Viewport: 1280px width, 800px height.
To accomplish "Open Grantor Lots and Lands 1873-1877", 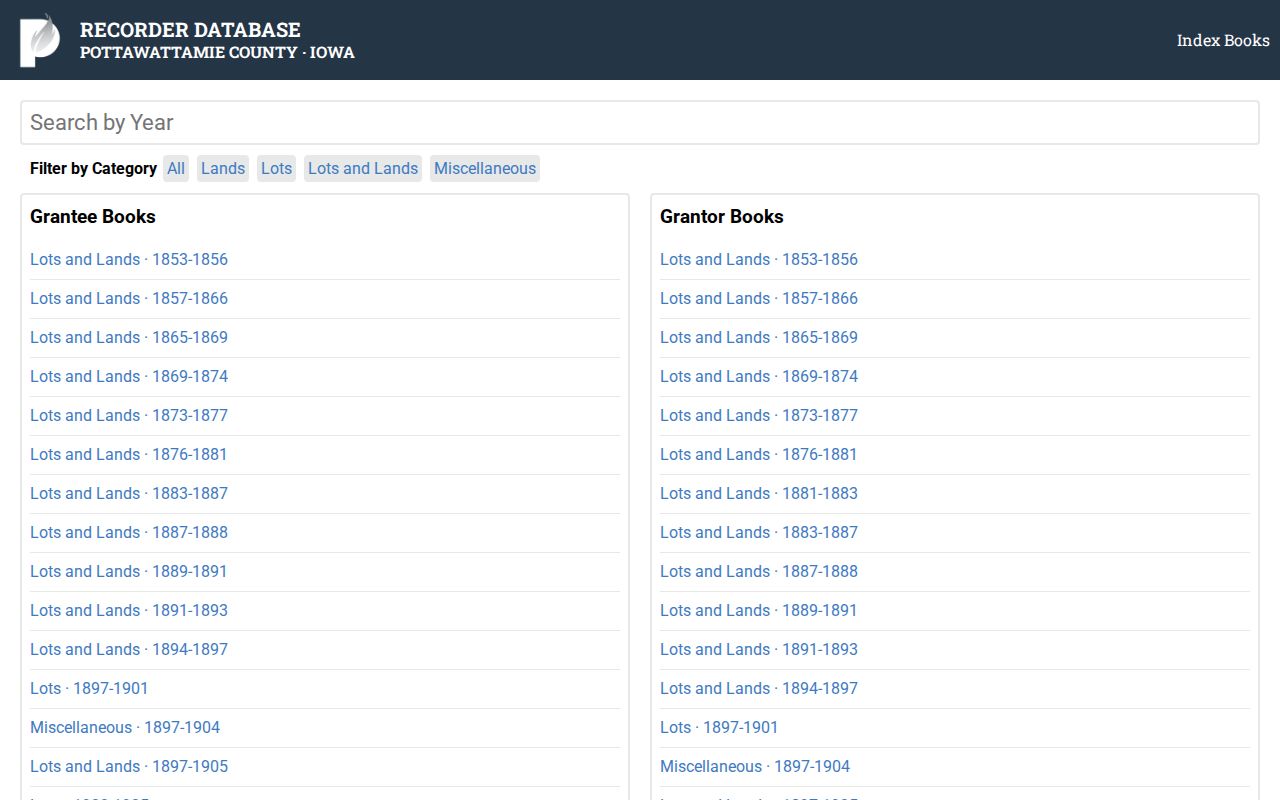I will [759, 415].
